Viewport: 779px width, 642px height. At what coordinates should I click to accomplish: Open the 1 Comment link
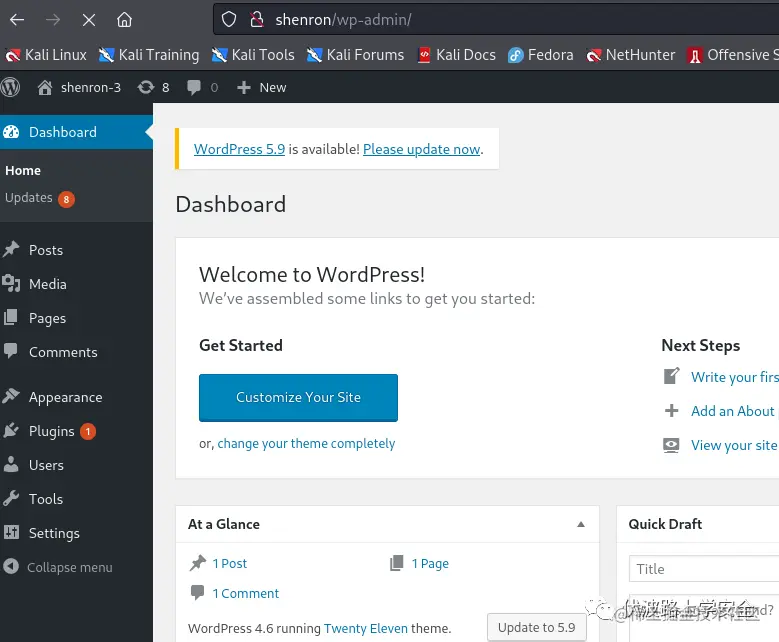click(246, 593)
